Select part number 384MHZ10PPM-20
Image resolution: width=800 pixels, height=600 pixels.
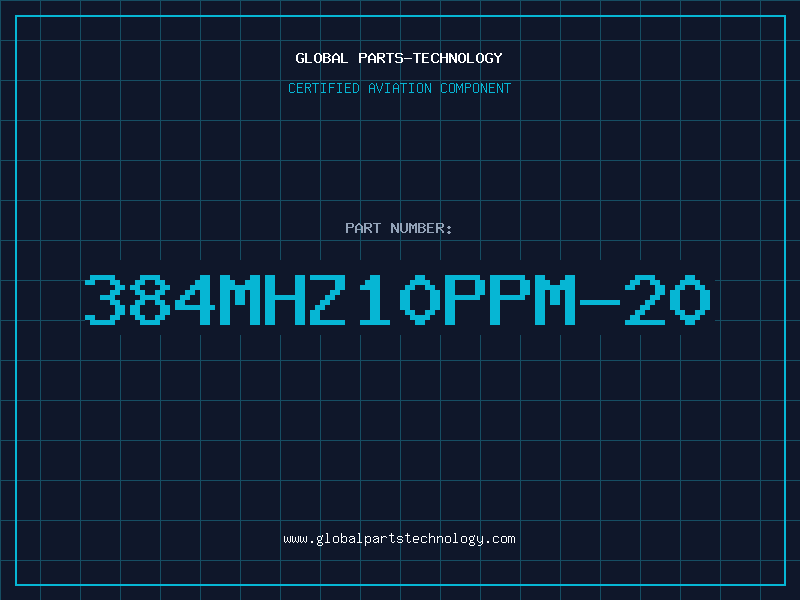[397, 300]
